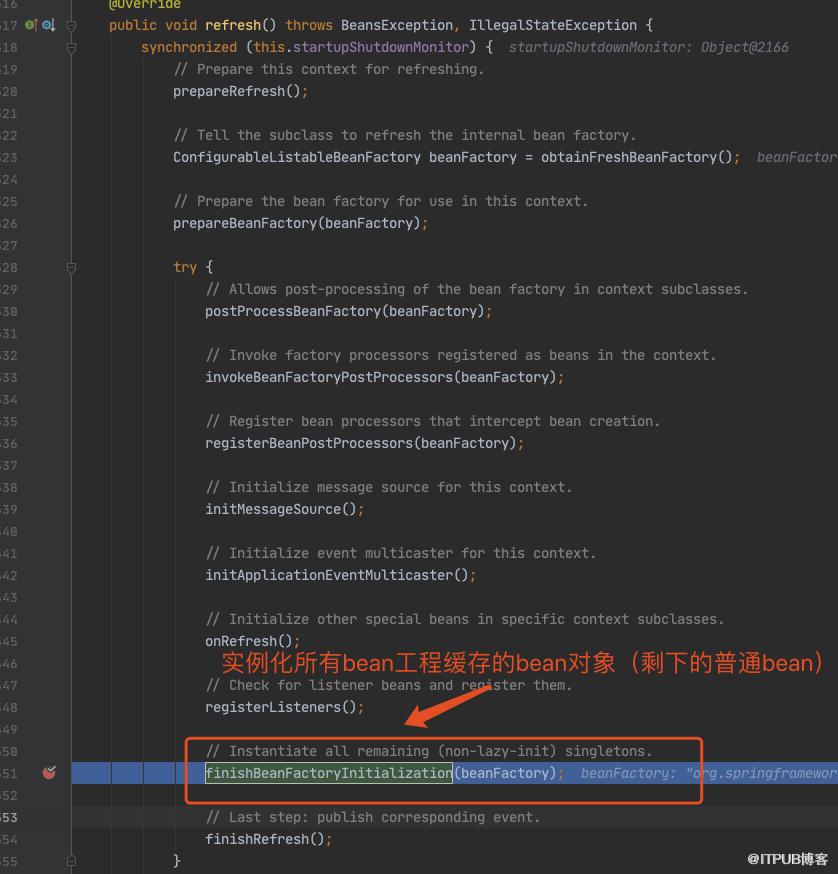Click the registerListeners() call

(280, 707)
